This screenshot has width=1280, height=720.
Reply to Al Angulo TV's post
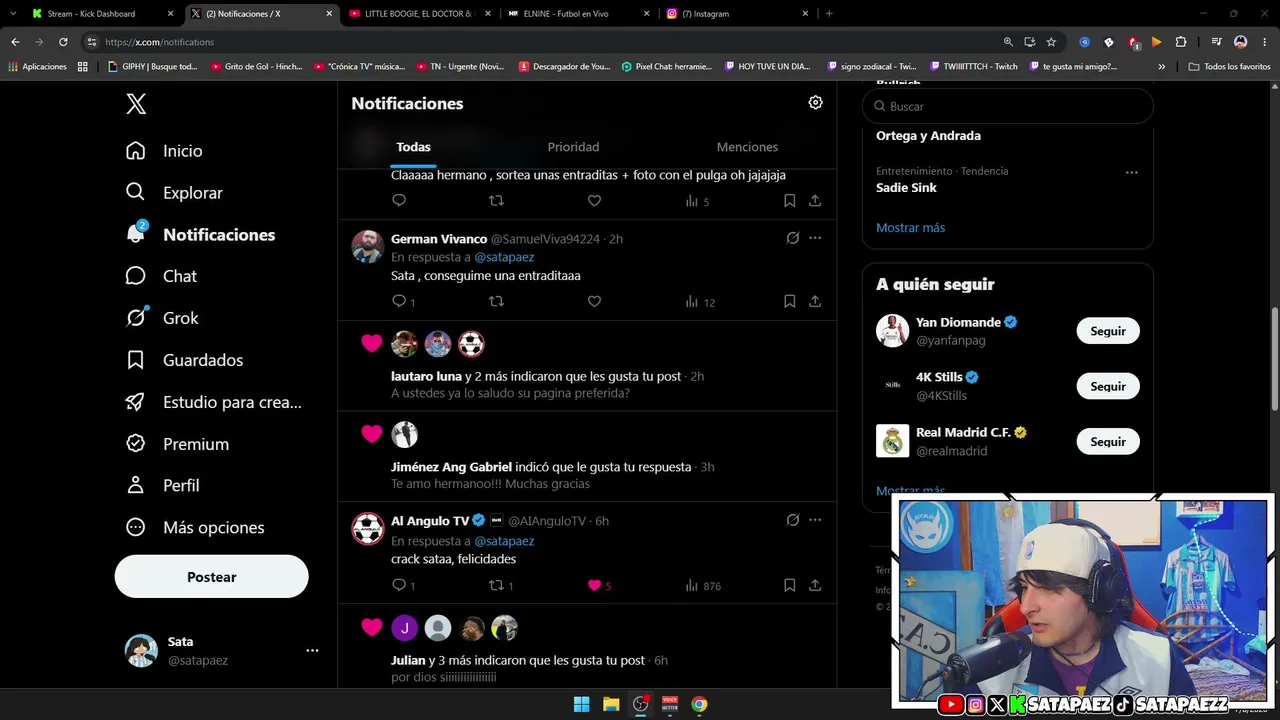399,585
